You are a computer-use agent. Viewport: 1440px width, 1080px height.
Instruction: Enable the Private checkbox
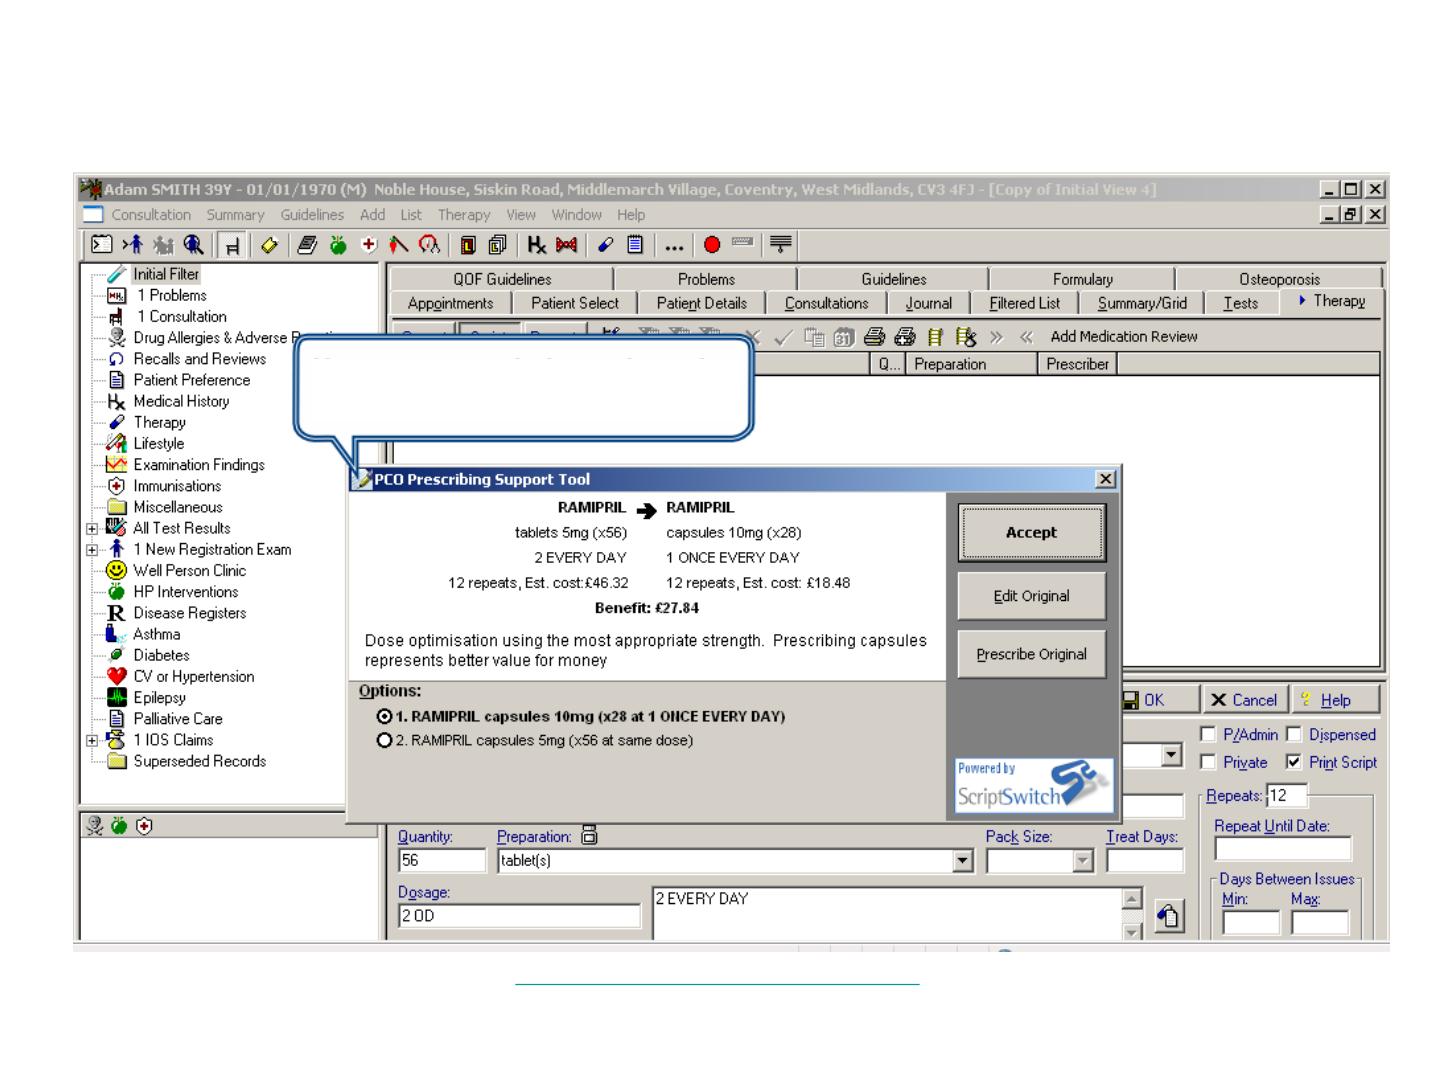tap(1208, 762)
